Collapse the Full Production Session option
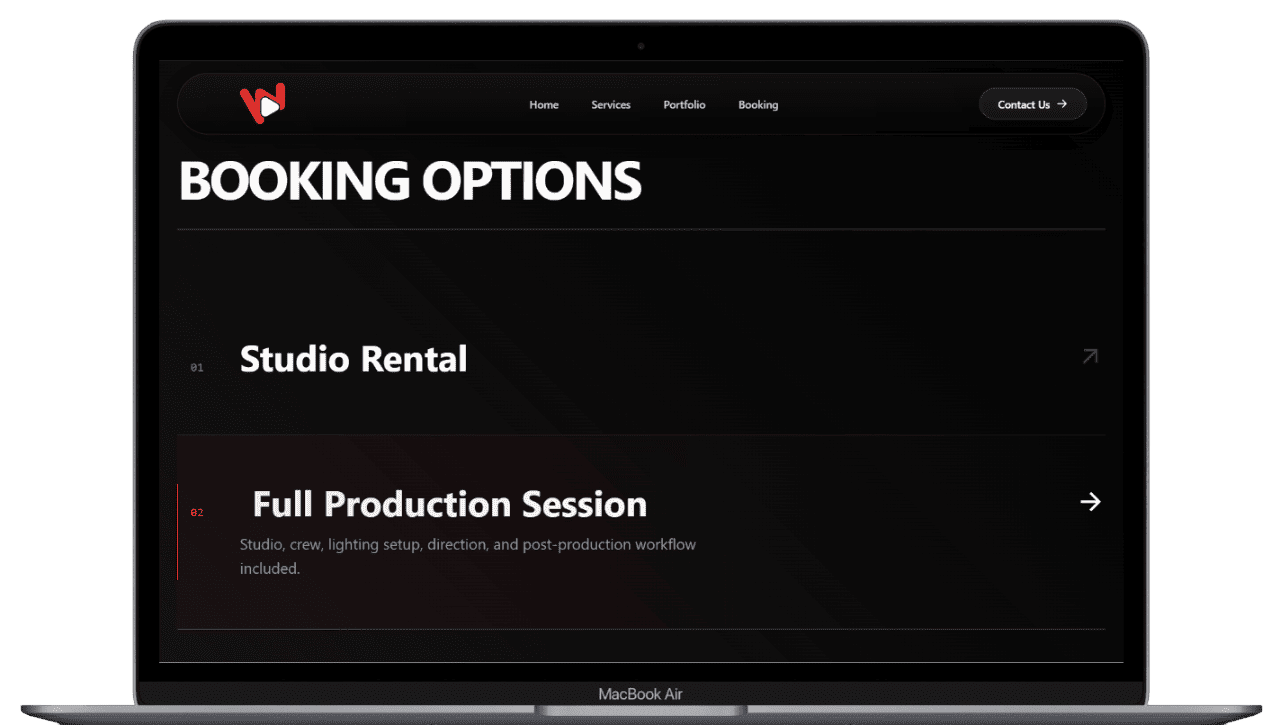The height and width of the screenshot is (725, 1280). click(449, 504)
